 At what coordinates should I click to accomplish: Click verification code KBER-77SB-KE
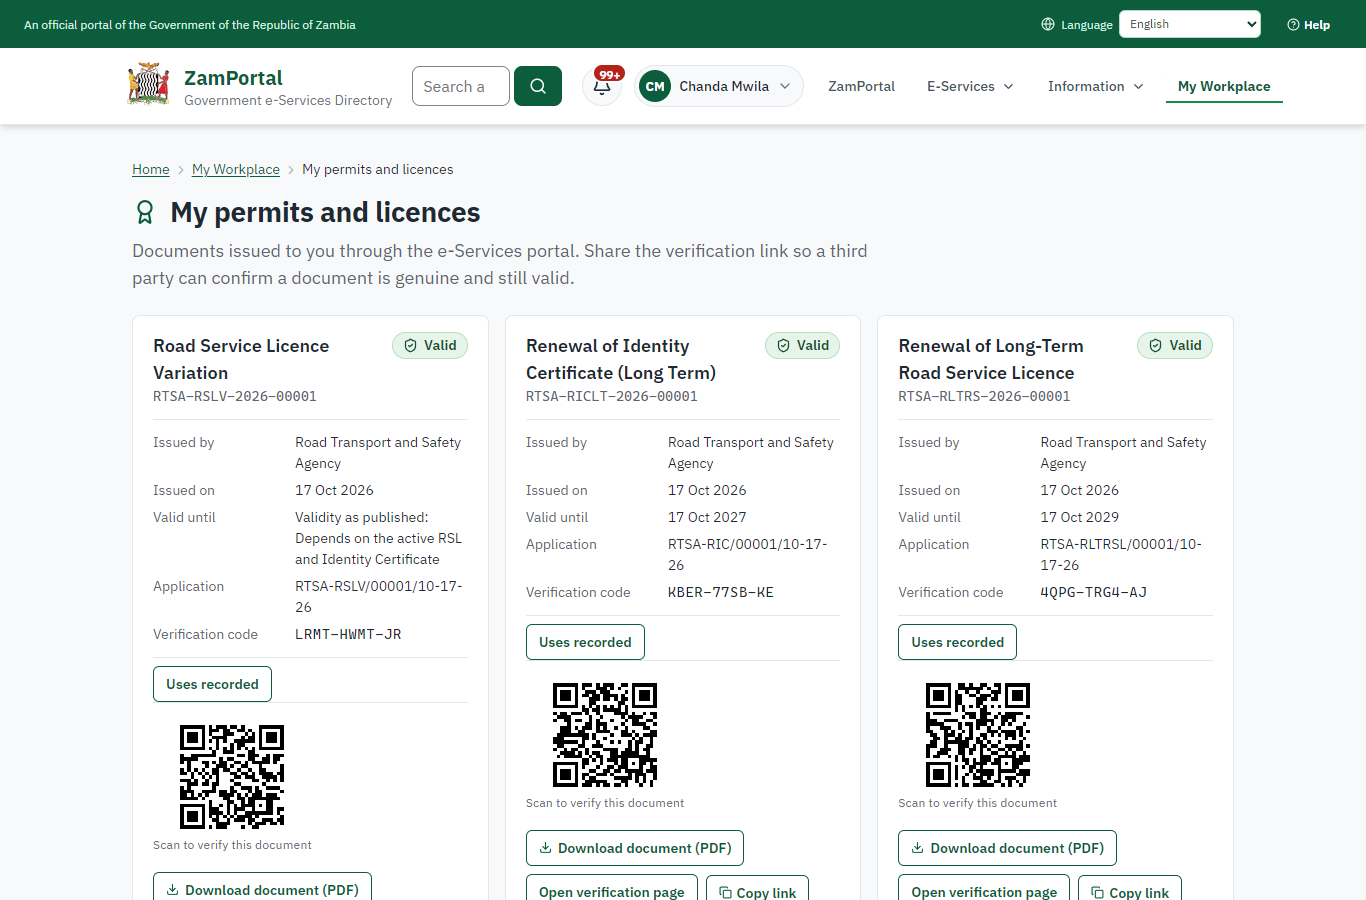(721, 592)
